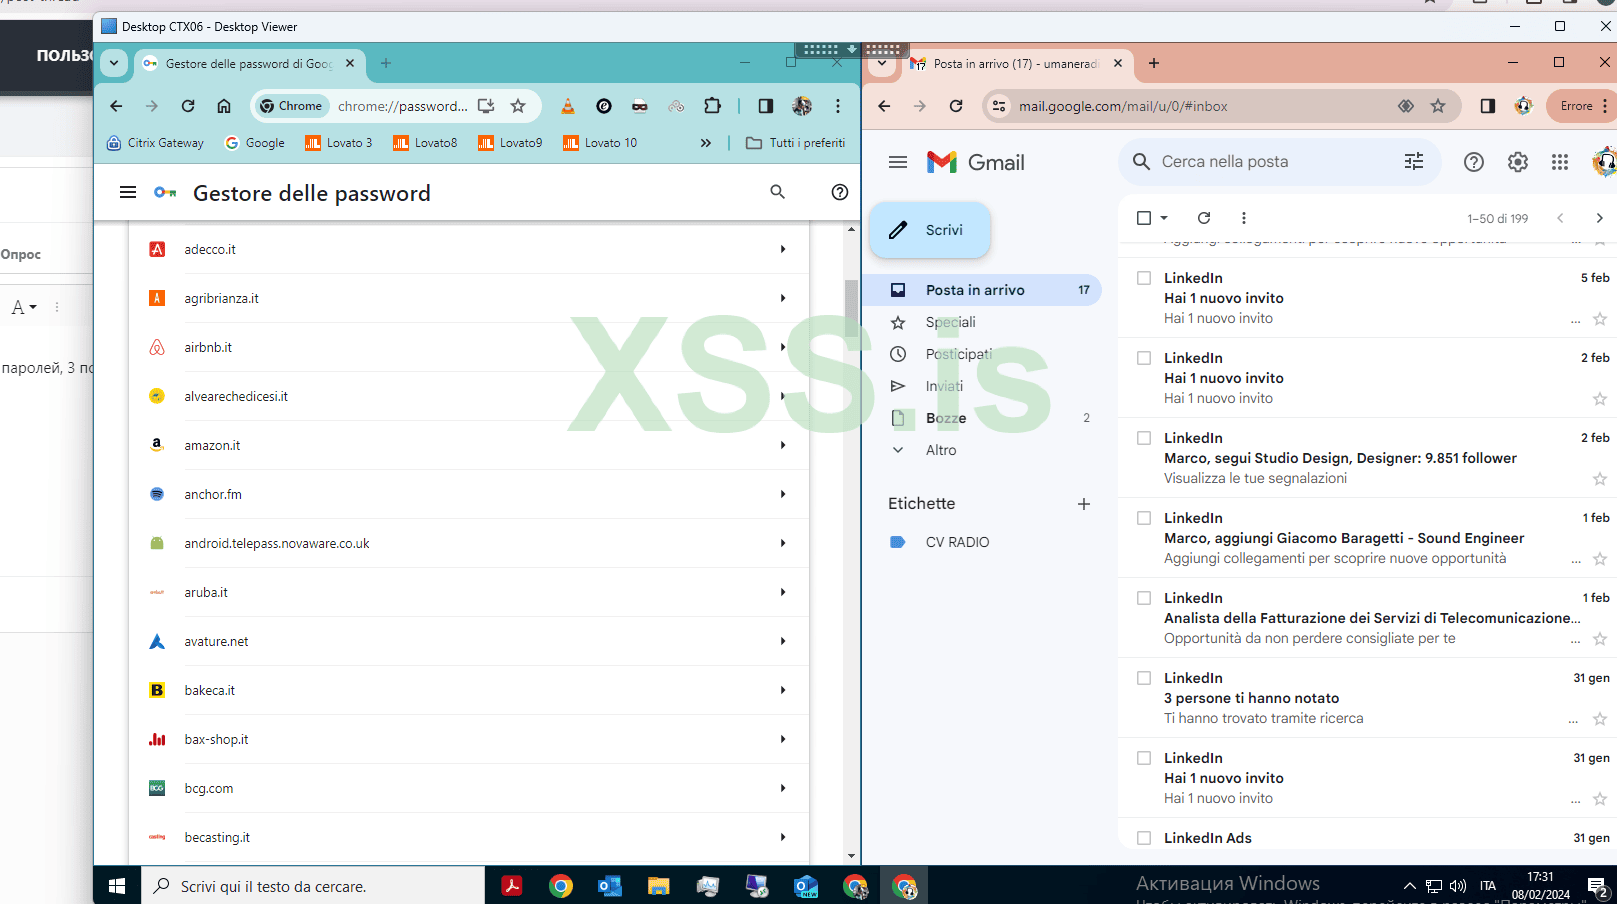
Task: Click the down arrow of password list scrollbar
Action: (851, 856)
